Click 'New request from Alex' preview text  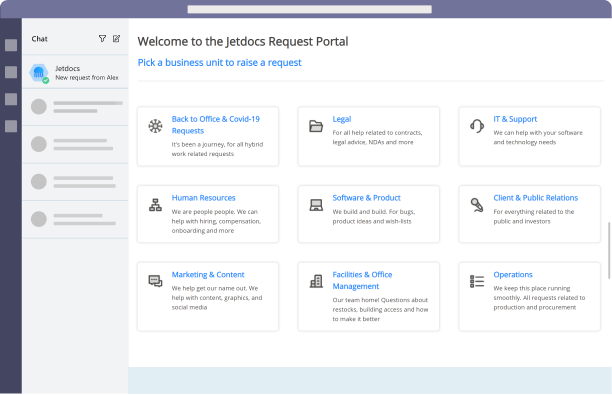(87, 78)
